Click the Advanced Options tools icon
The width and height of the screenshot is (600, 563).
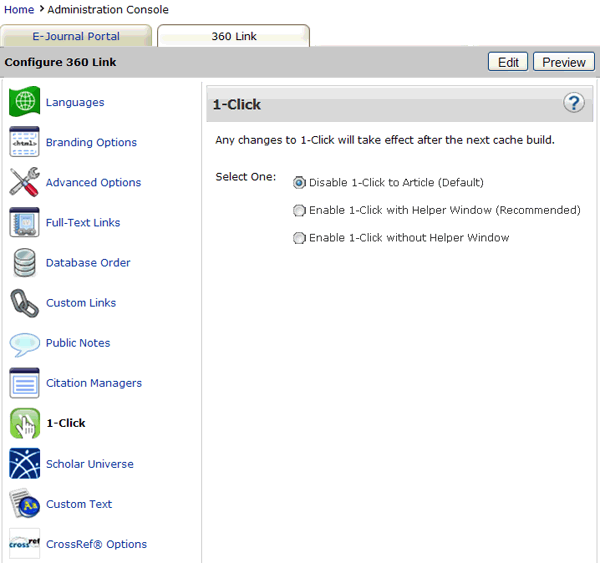24,182
